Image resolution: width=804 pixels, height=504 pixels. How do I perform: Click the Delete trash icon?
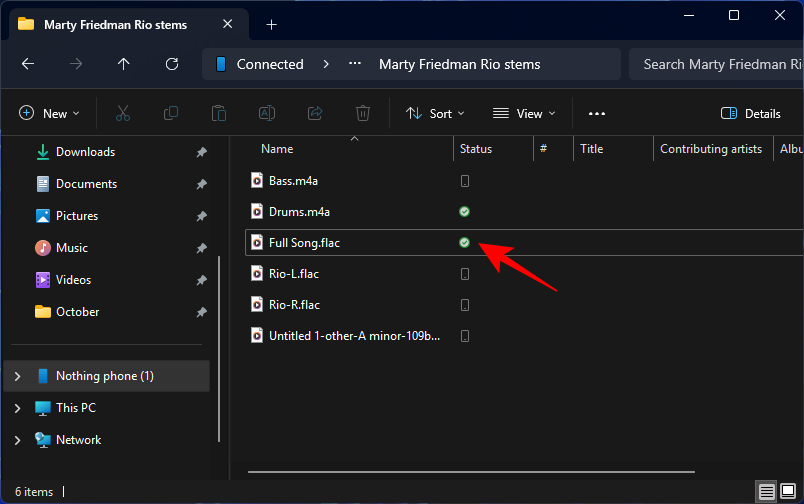364,114
